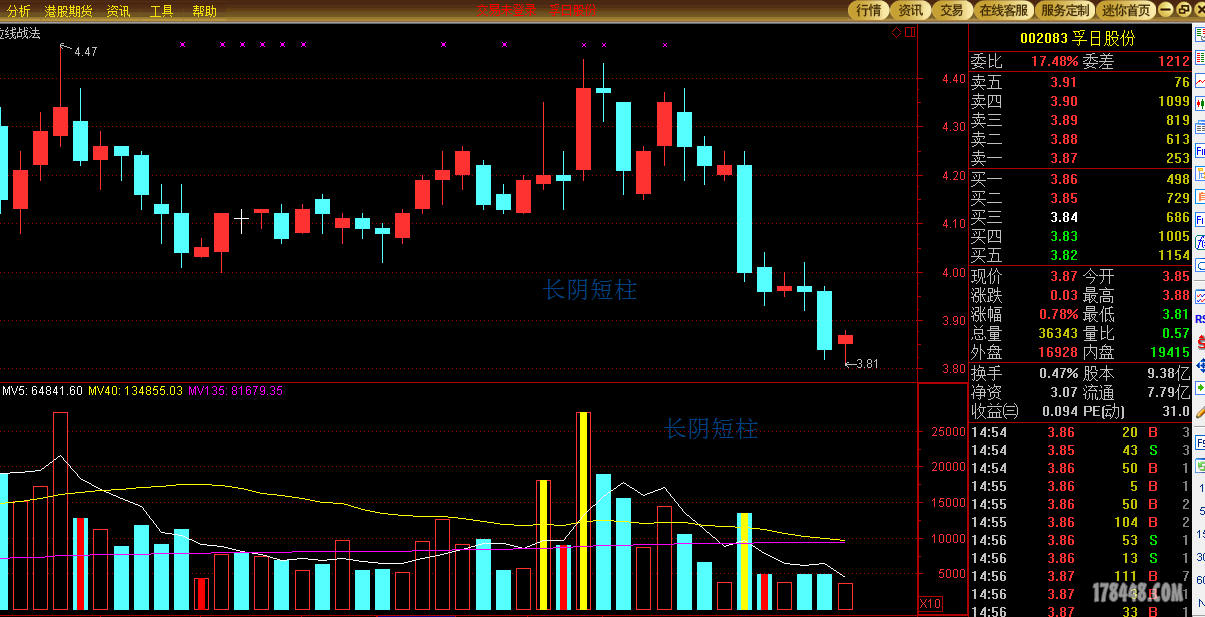The image size is (1205, 617).
Task: Open the 港股期货 menu
Action: click(x=68, y=11)
